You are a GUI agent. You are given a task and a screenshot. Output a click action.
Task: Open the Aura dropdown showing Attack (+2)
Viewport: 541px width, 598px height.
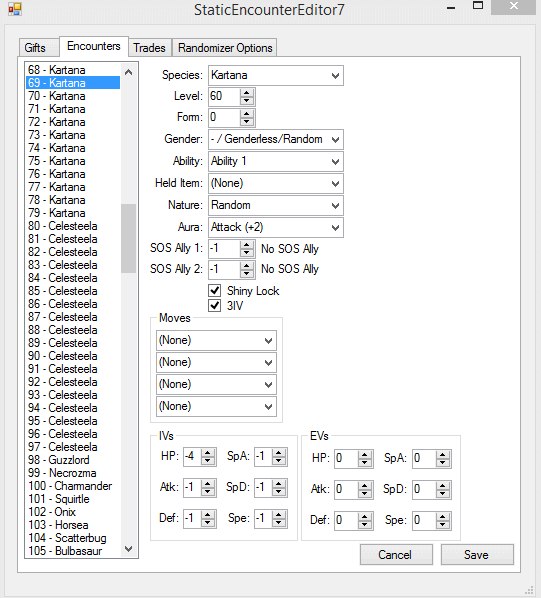tap(276, 227)
